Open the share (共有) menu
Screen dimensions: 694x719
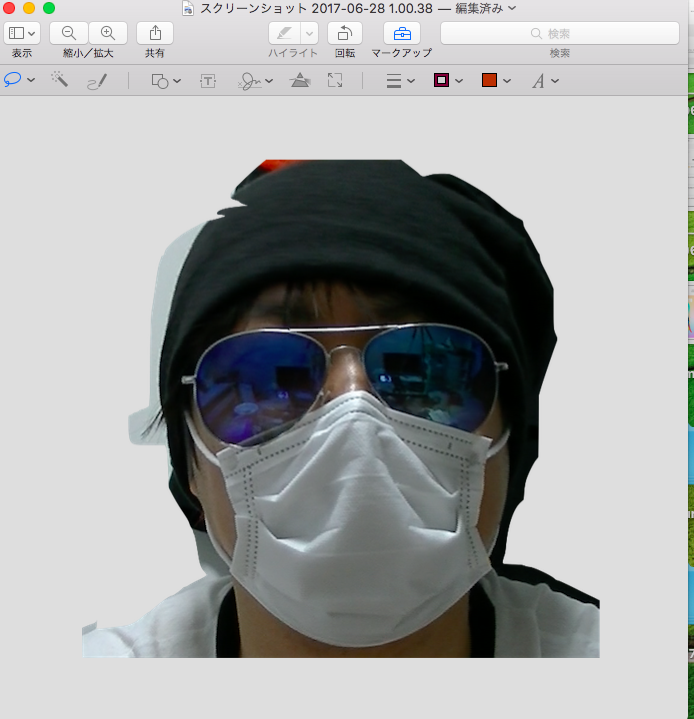click(x=155, y=33)
